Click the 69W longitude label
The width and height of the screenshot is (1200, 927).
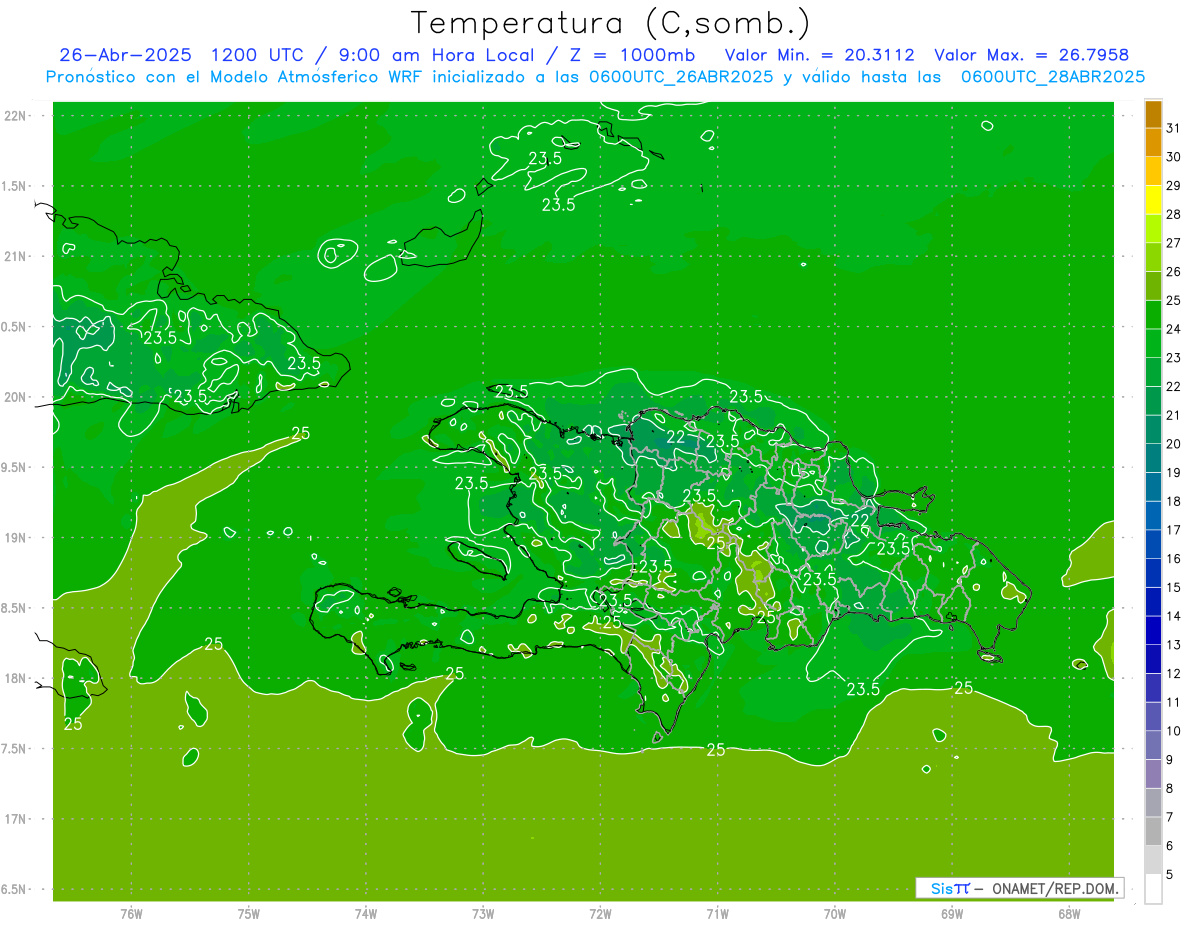coord(951,914)
